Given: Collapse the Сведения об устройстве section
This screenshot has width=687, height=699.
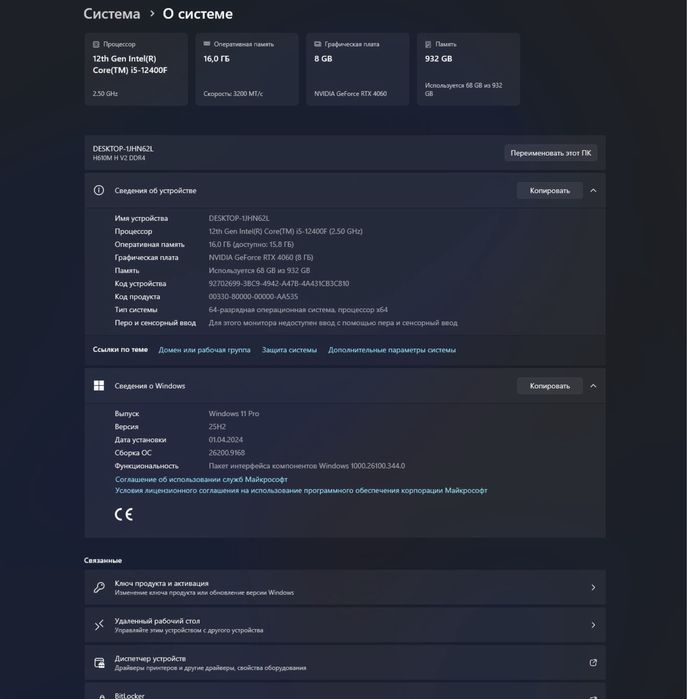Looking at the screenshot, I should [593, 190].
